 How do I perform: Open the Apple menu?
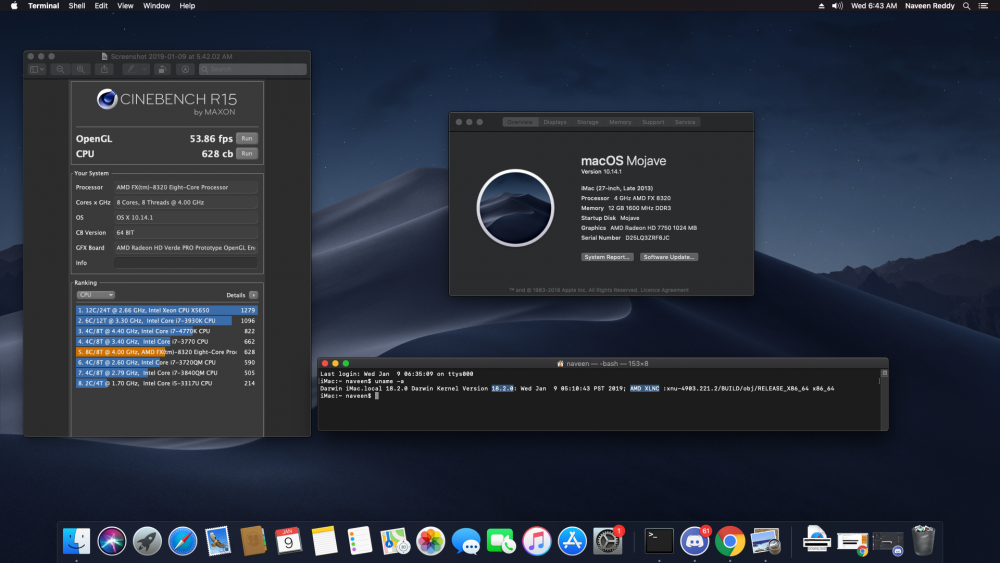(14, 6)
